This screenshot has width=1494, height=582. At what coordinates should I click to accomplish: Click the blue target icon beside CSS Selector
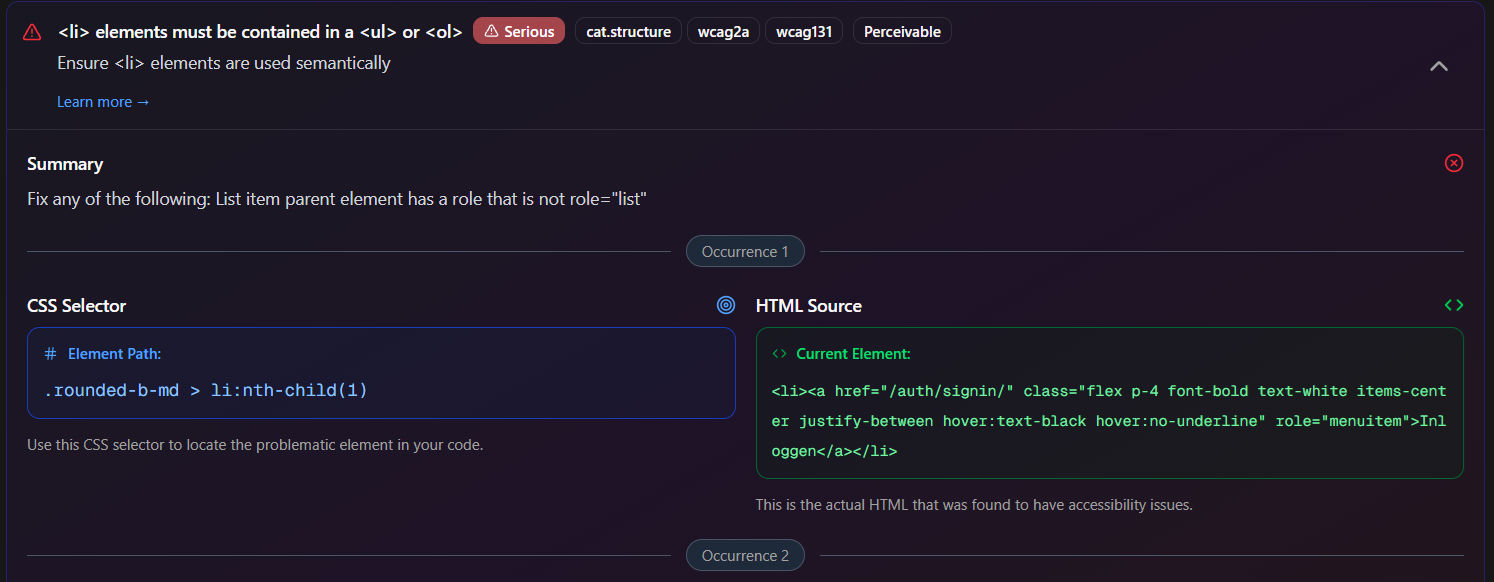click(x=726, y=305)
